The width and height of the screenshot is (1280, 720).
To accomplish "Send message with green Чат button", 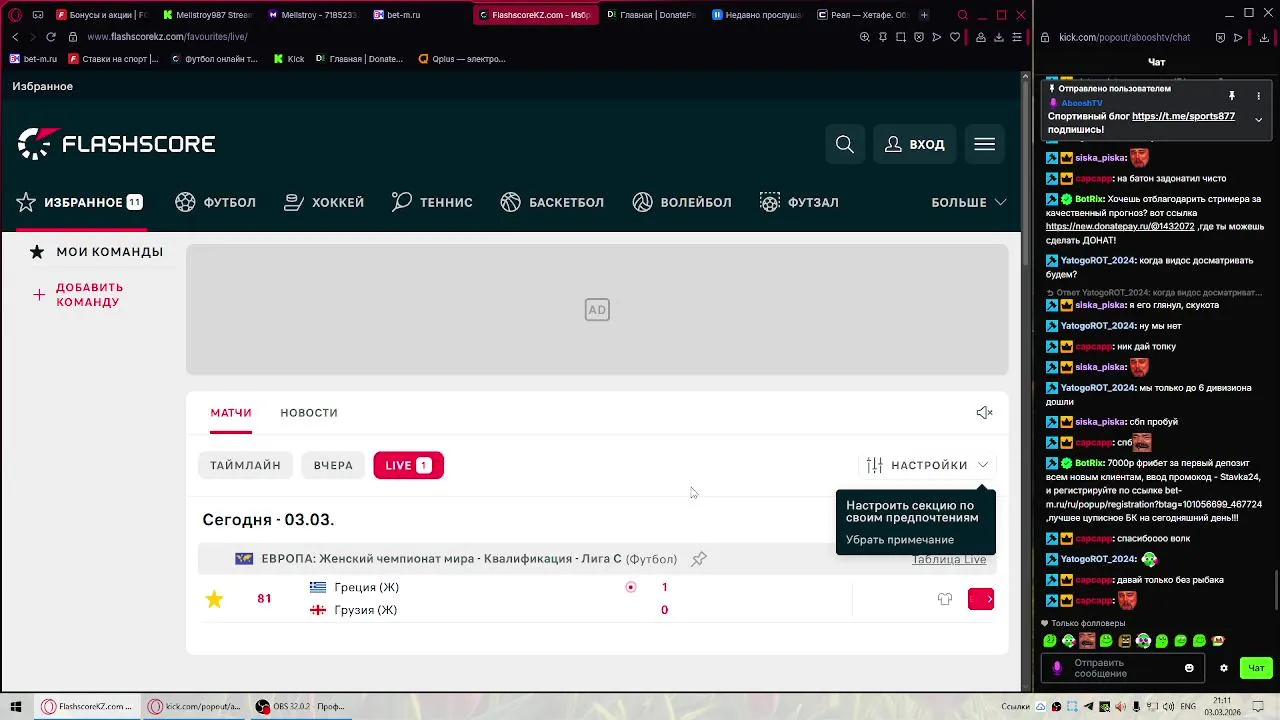I will [1256, 668].
